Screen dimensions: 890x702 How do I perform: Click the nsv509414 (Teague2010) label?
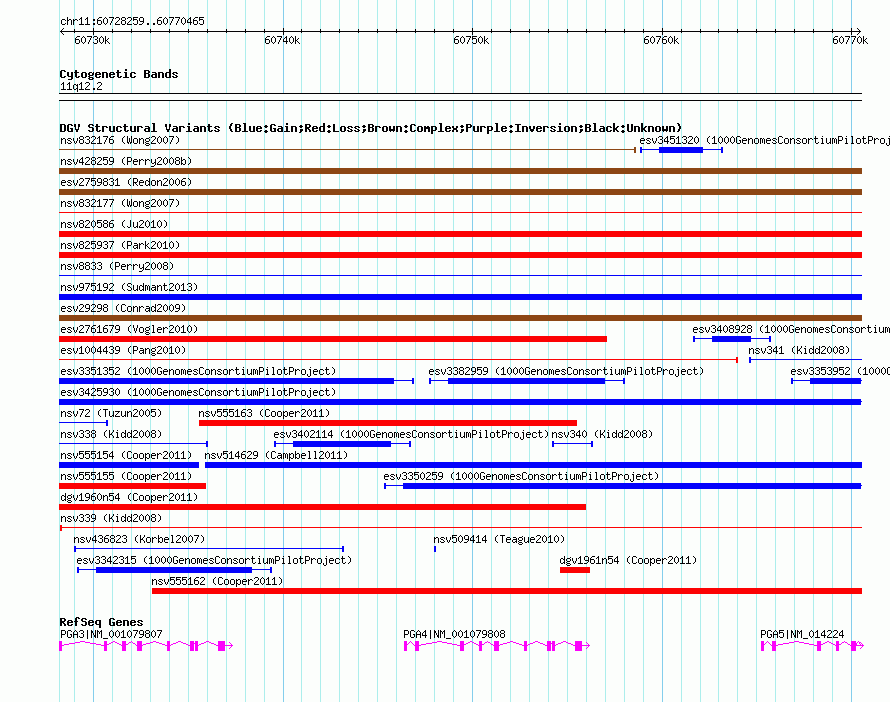tap(499, 539)
